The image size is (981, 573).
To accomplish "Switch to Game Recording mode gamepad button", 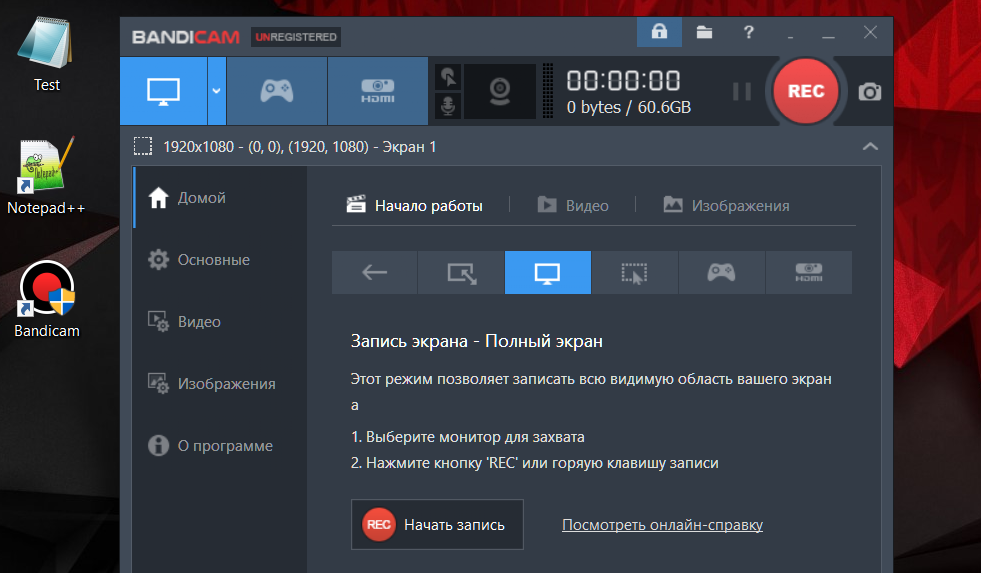I will [x=277, y=91].
